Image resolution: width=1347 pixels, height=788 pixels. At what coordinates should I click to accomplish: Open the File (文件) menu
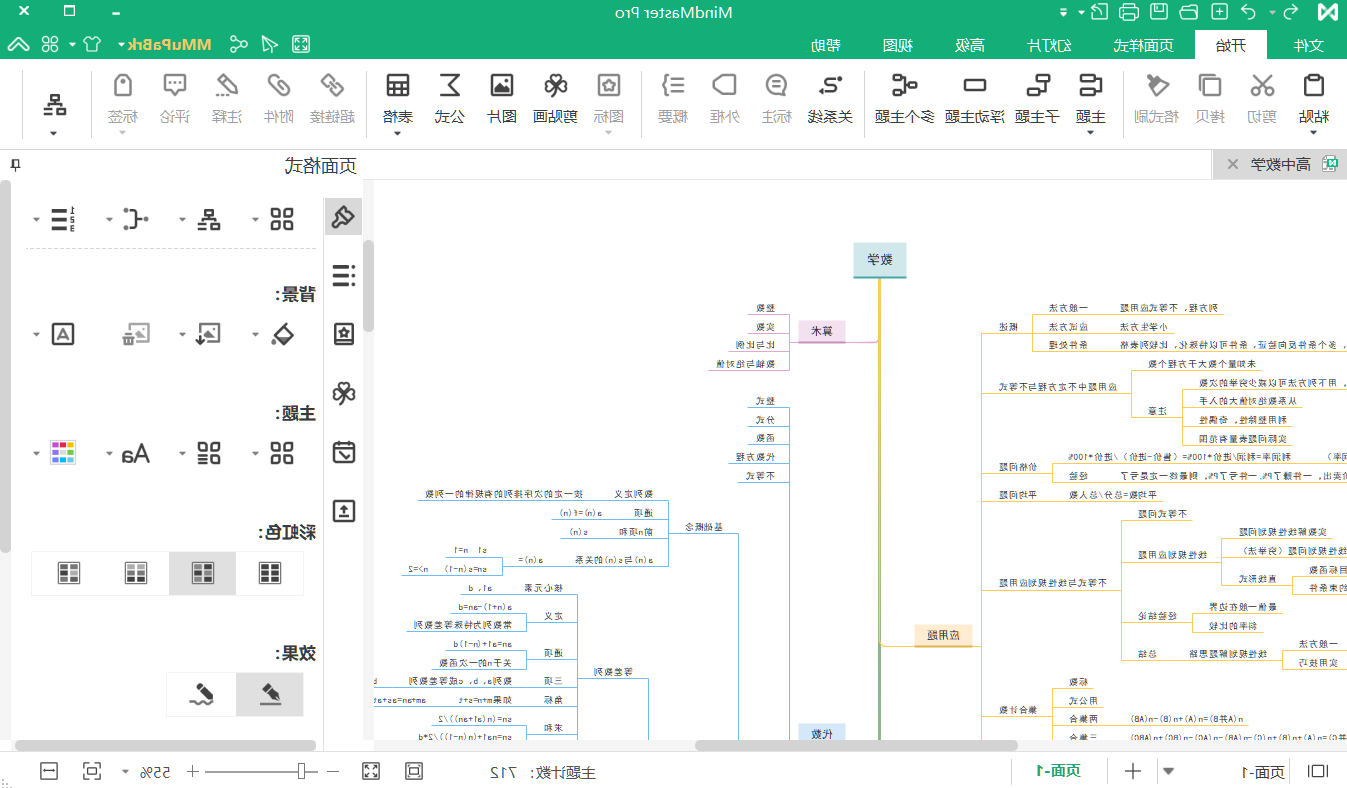(1308, 45)
